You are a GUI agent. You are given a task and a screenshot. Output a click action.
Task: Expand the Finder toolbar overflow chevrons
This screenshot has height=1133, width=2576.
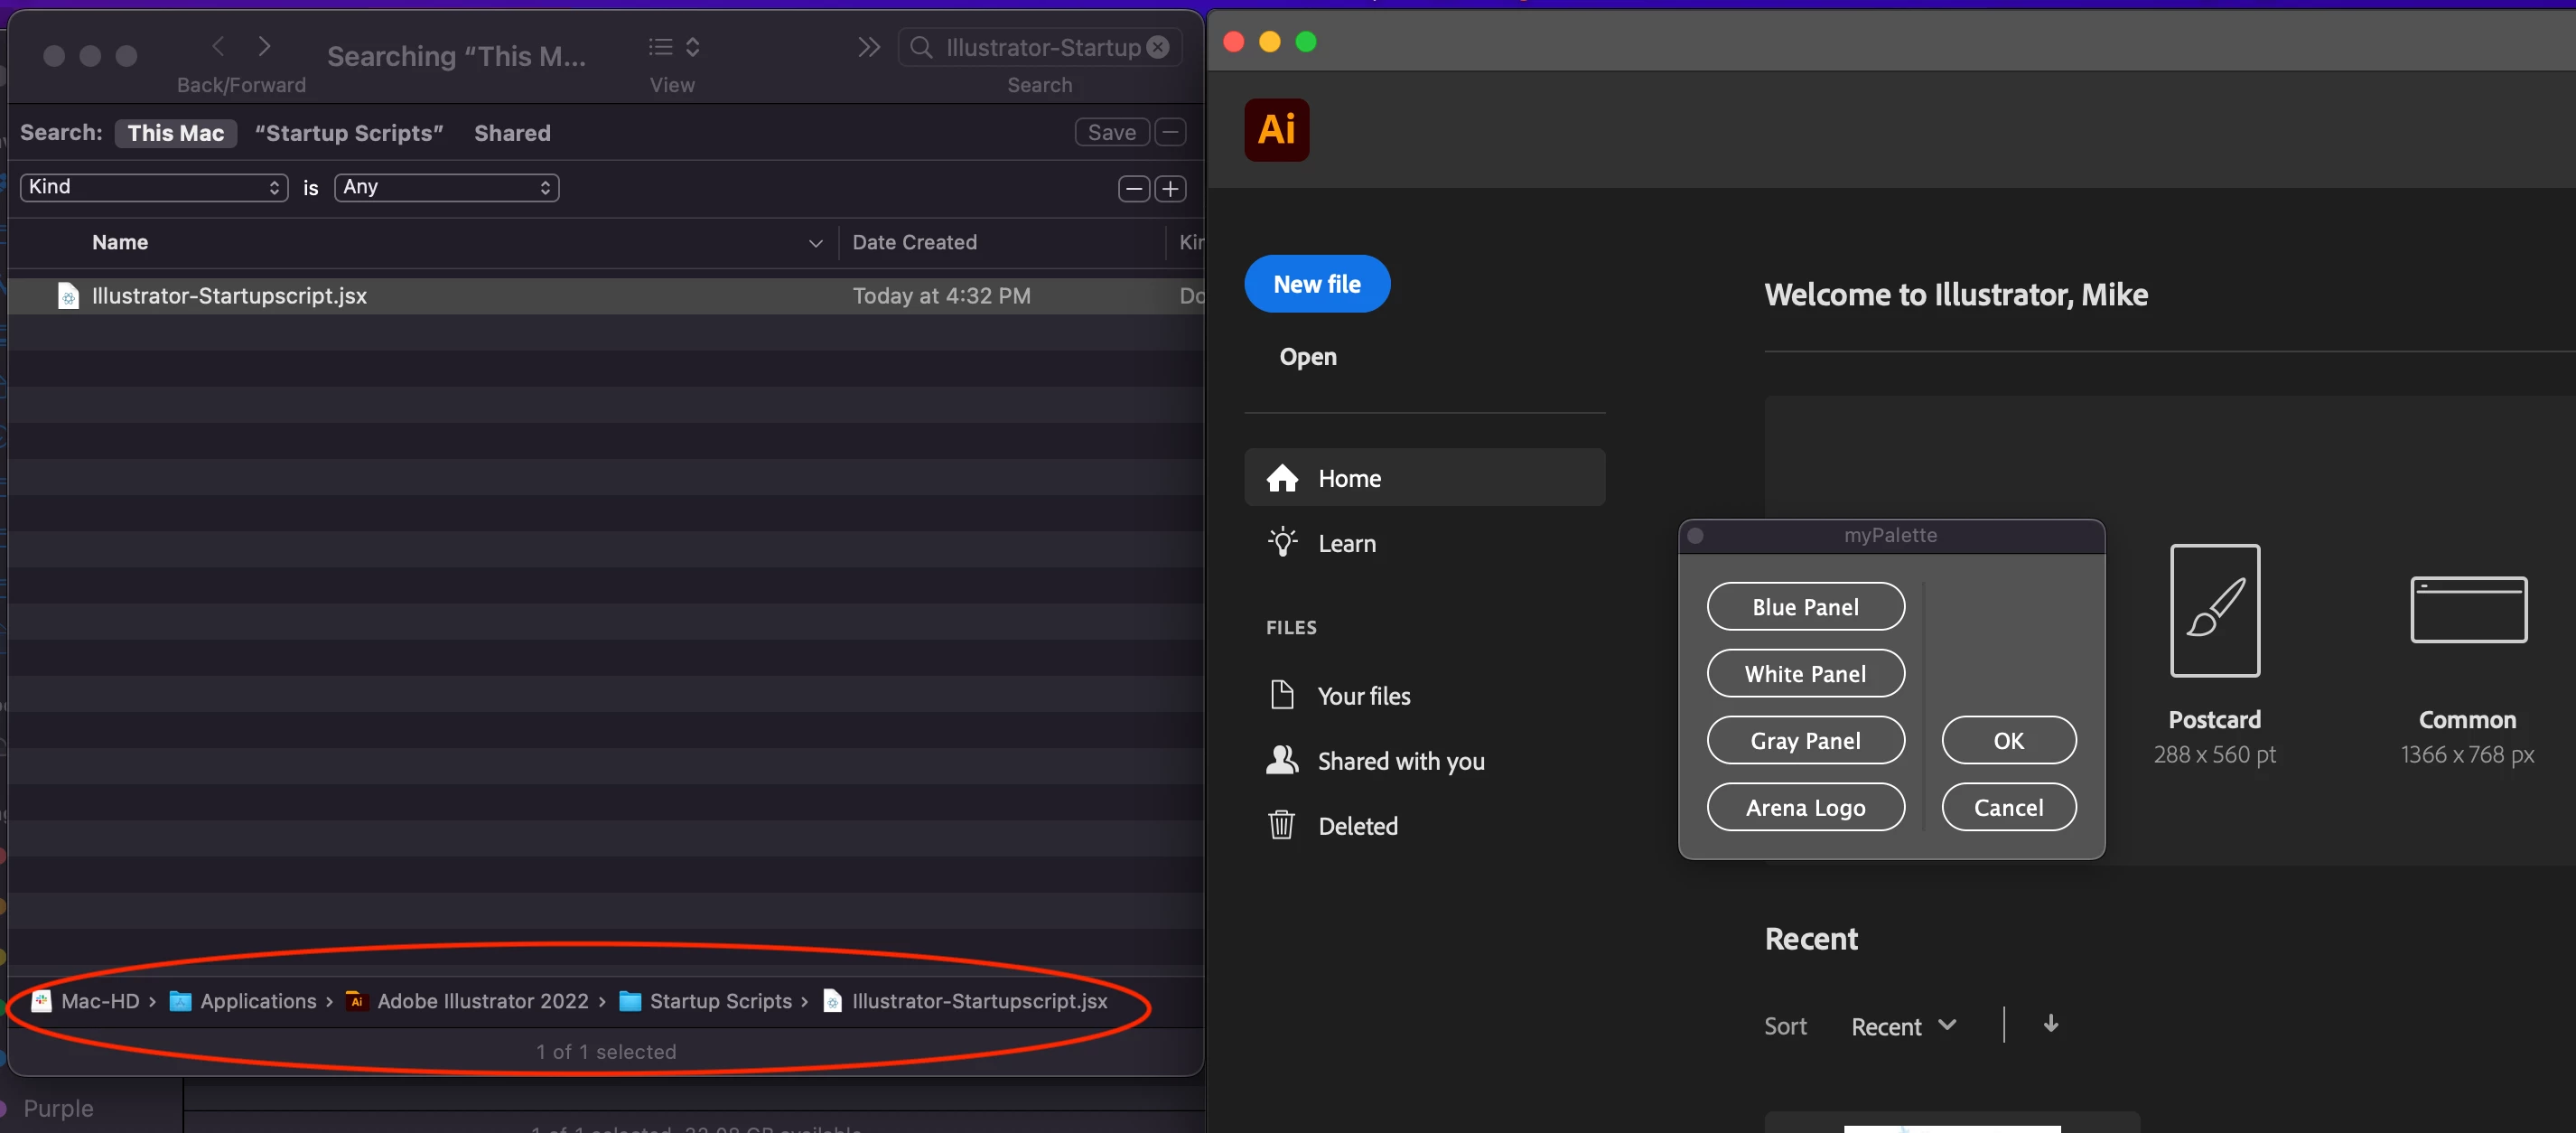click(868, 47)
